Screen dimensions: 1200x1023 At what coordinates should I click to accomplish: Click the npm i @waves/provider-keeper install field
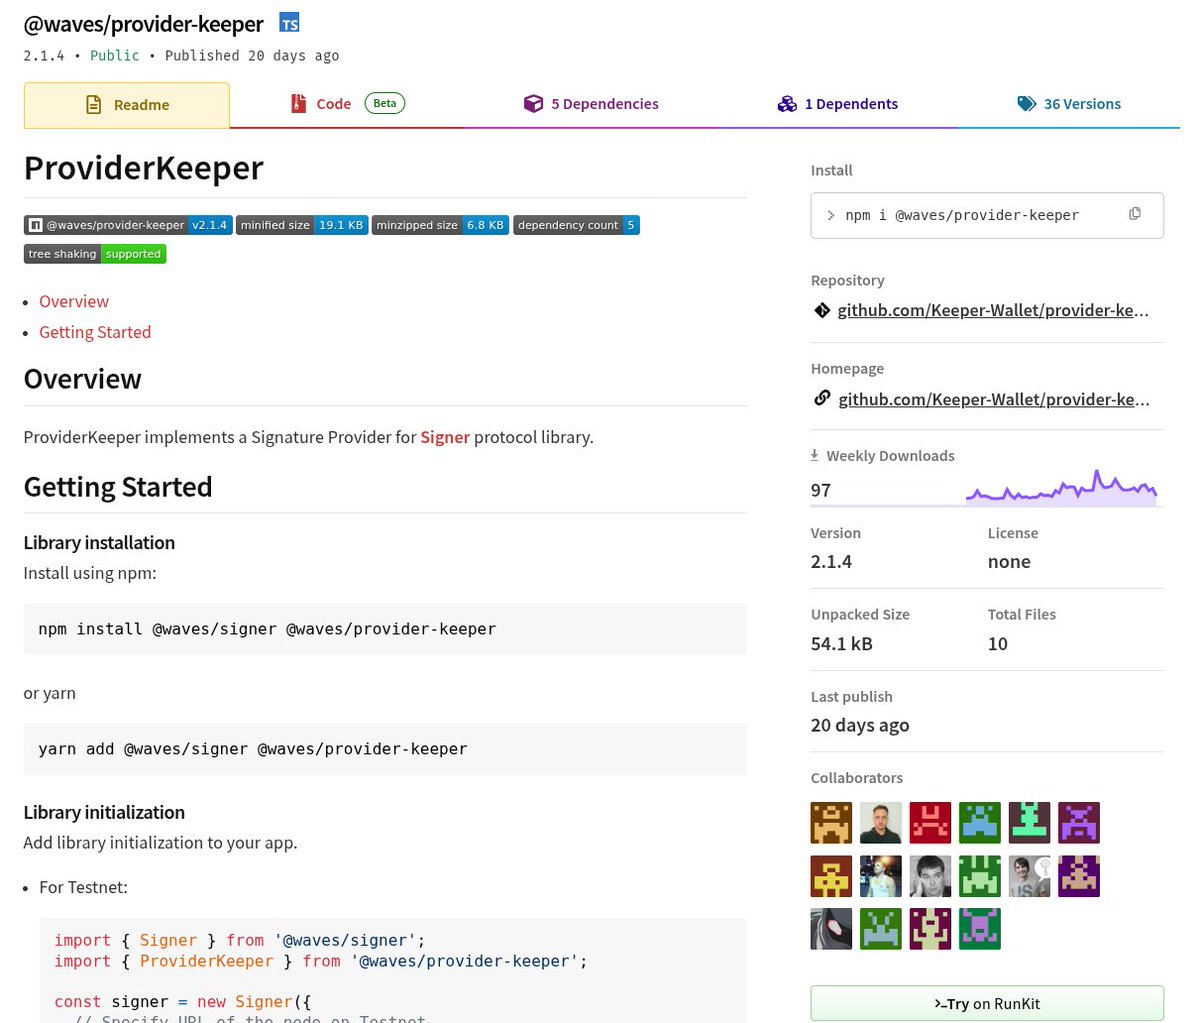point(987,215)
